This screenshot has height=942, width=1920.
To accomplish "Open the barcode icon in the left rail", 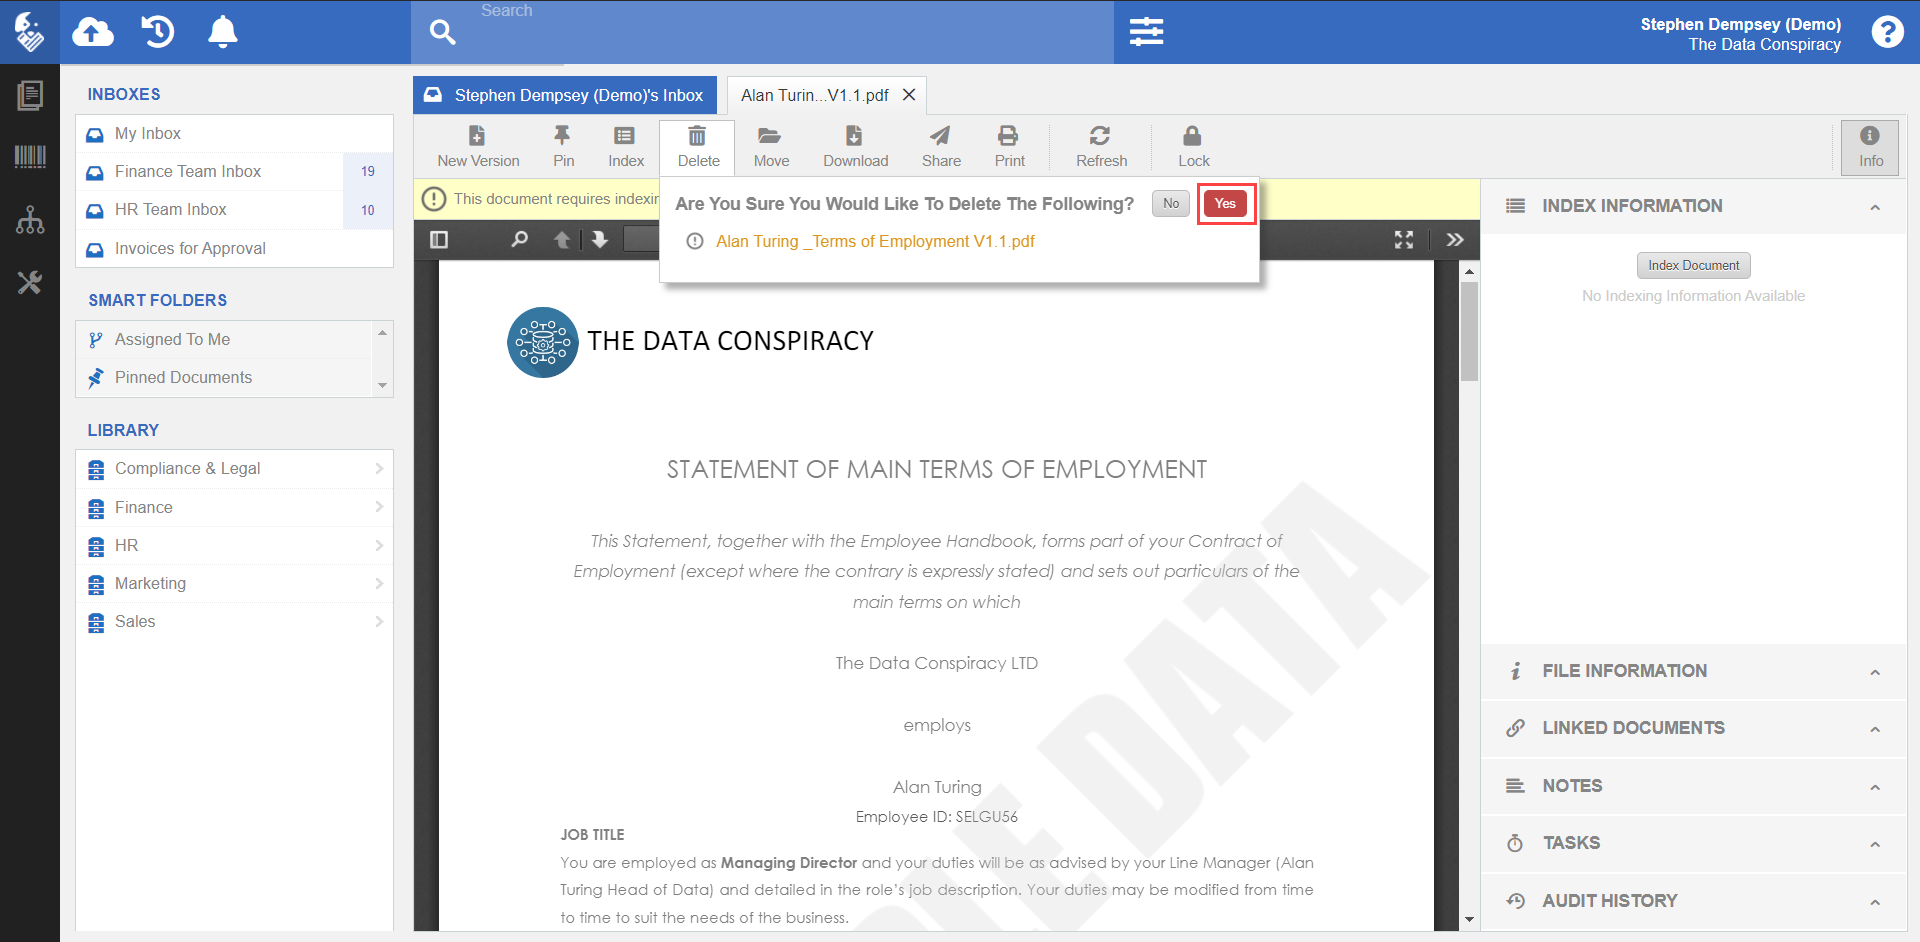I will click(30, 156).
